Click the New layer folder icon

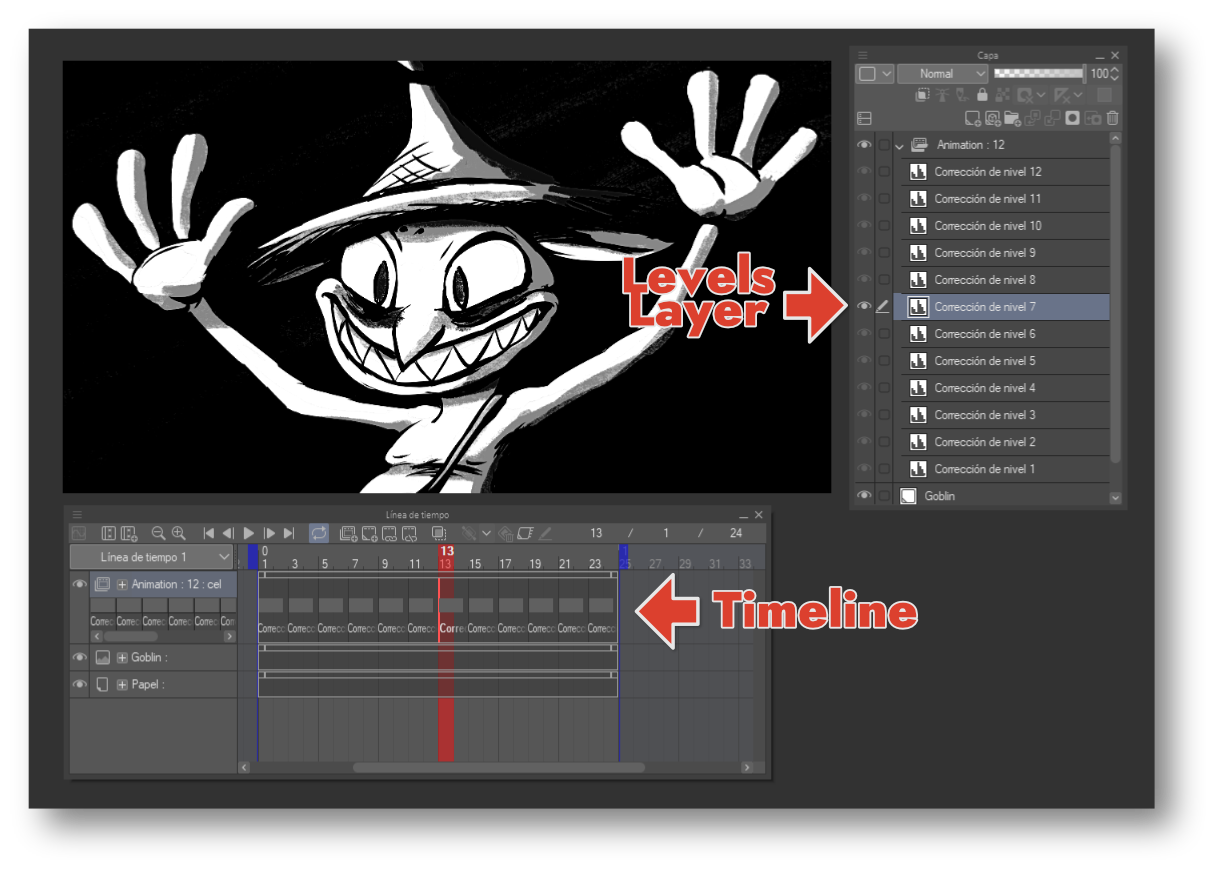click(1013, 118)
